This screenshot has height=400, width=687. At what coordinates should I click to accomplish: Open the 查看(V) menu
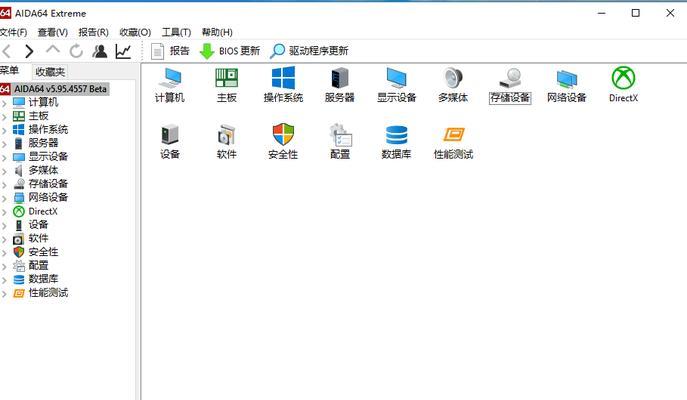pyautogui.click(x=53, y=32)
